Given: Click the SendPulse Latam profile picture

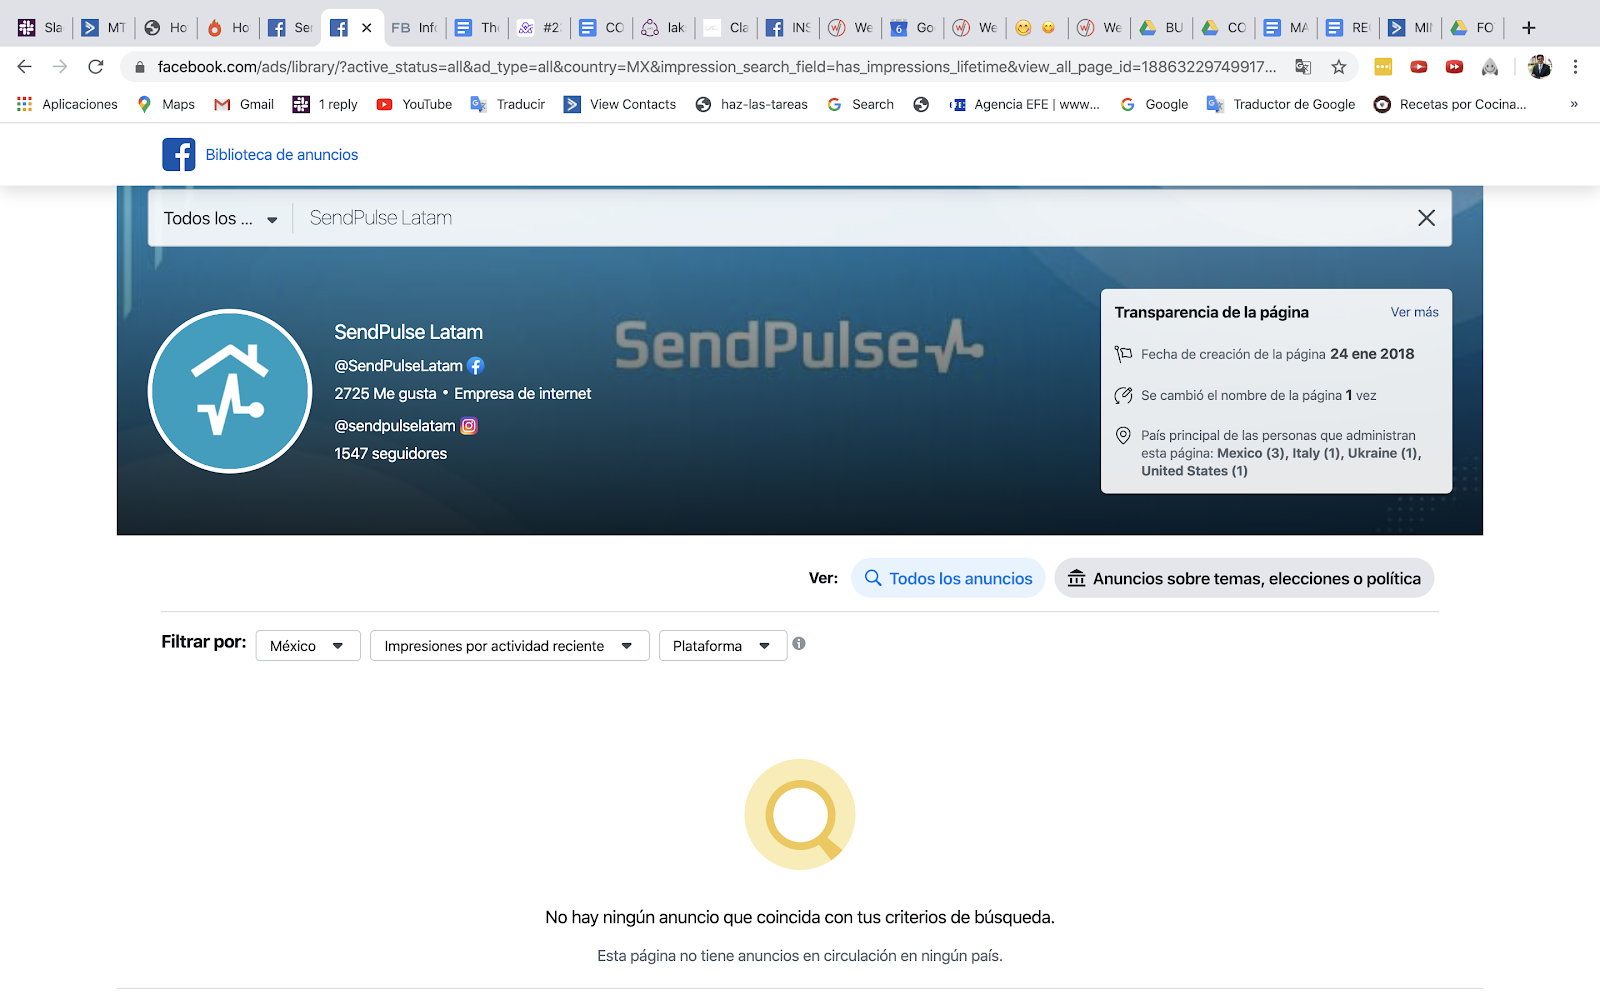Looking at the screenshot, I should coord(230,391).
